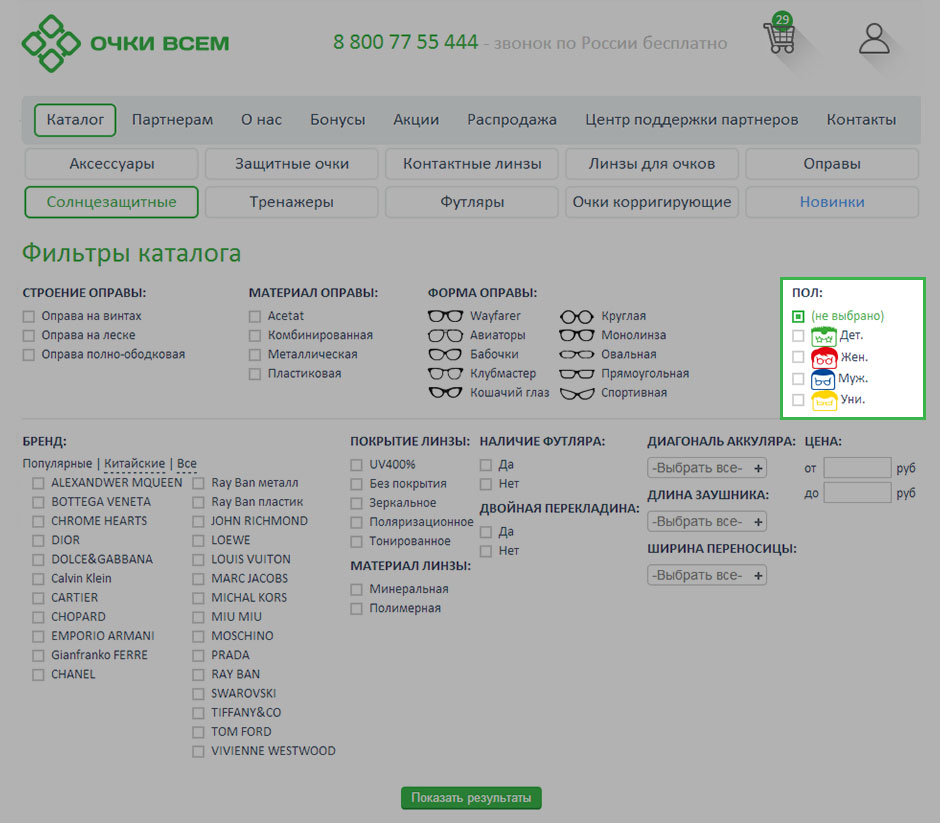Pick the Кошачий глаз glasses icon
The width and height of the screenshot is (940, 823).
[x=445, y=393]
